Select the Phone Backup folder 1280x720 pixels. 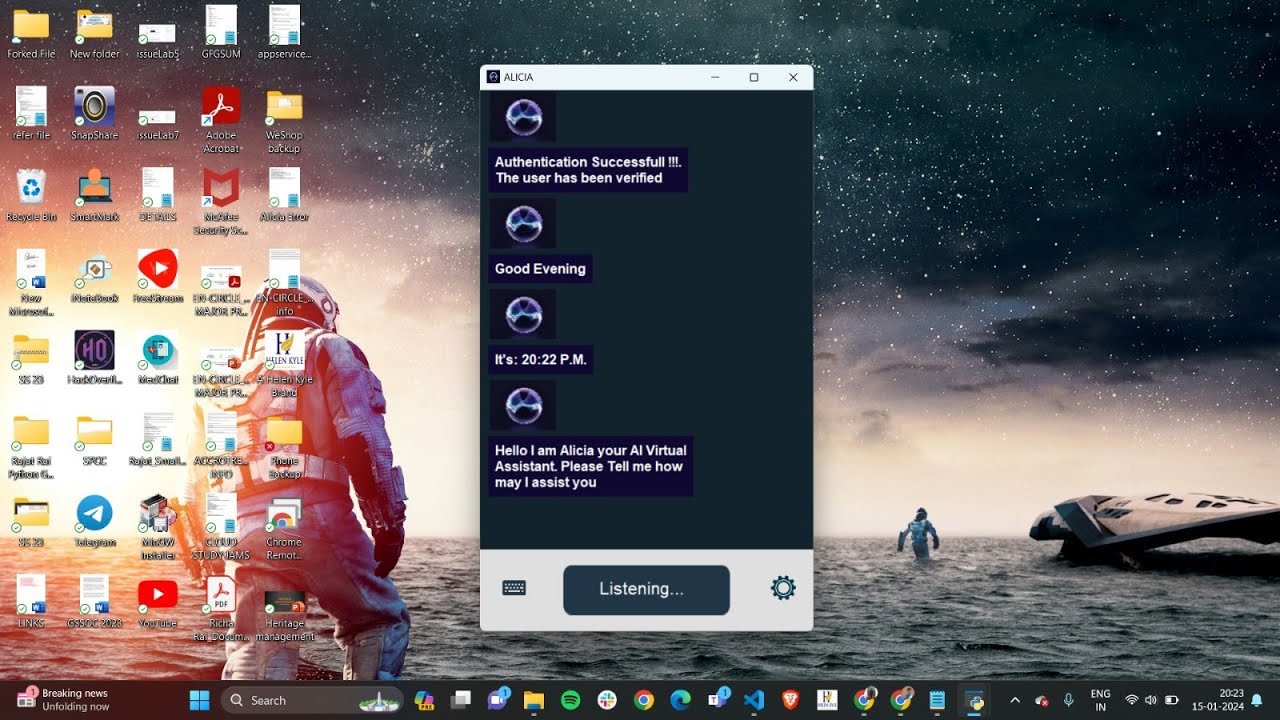point(284,447)
